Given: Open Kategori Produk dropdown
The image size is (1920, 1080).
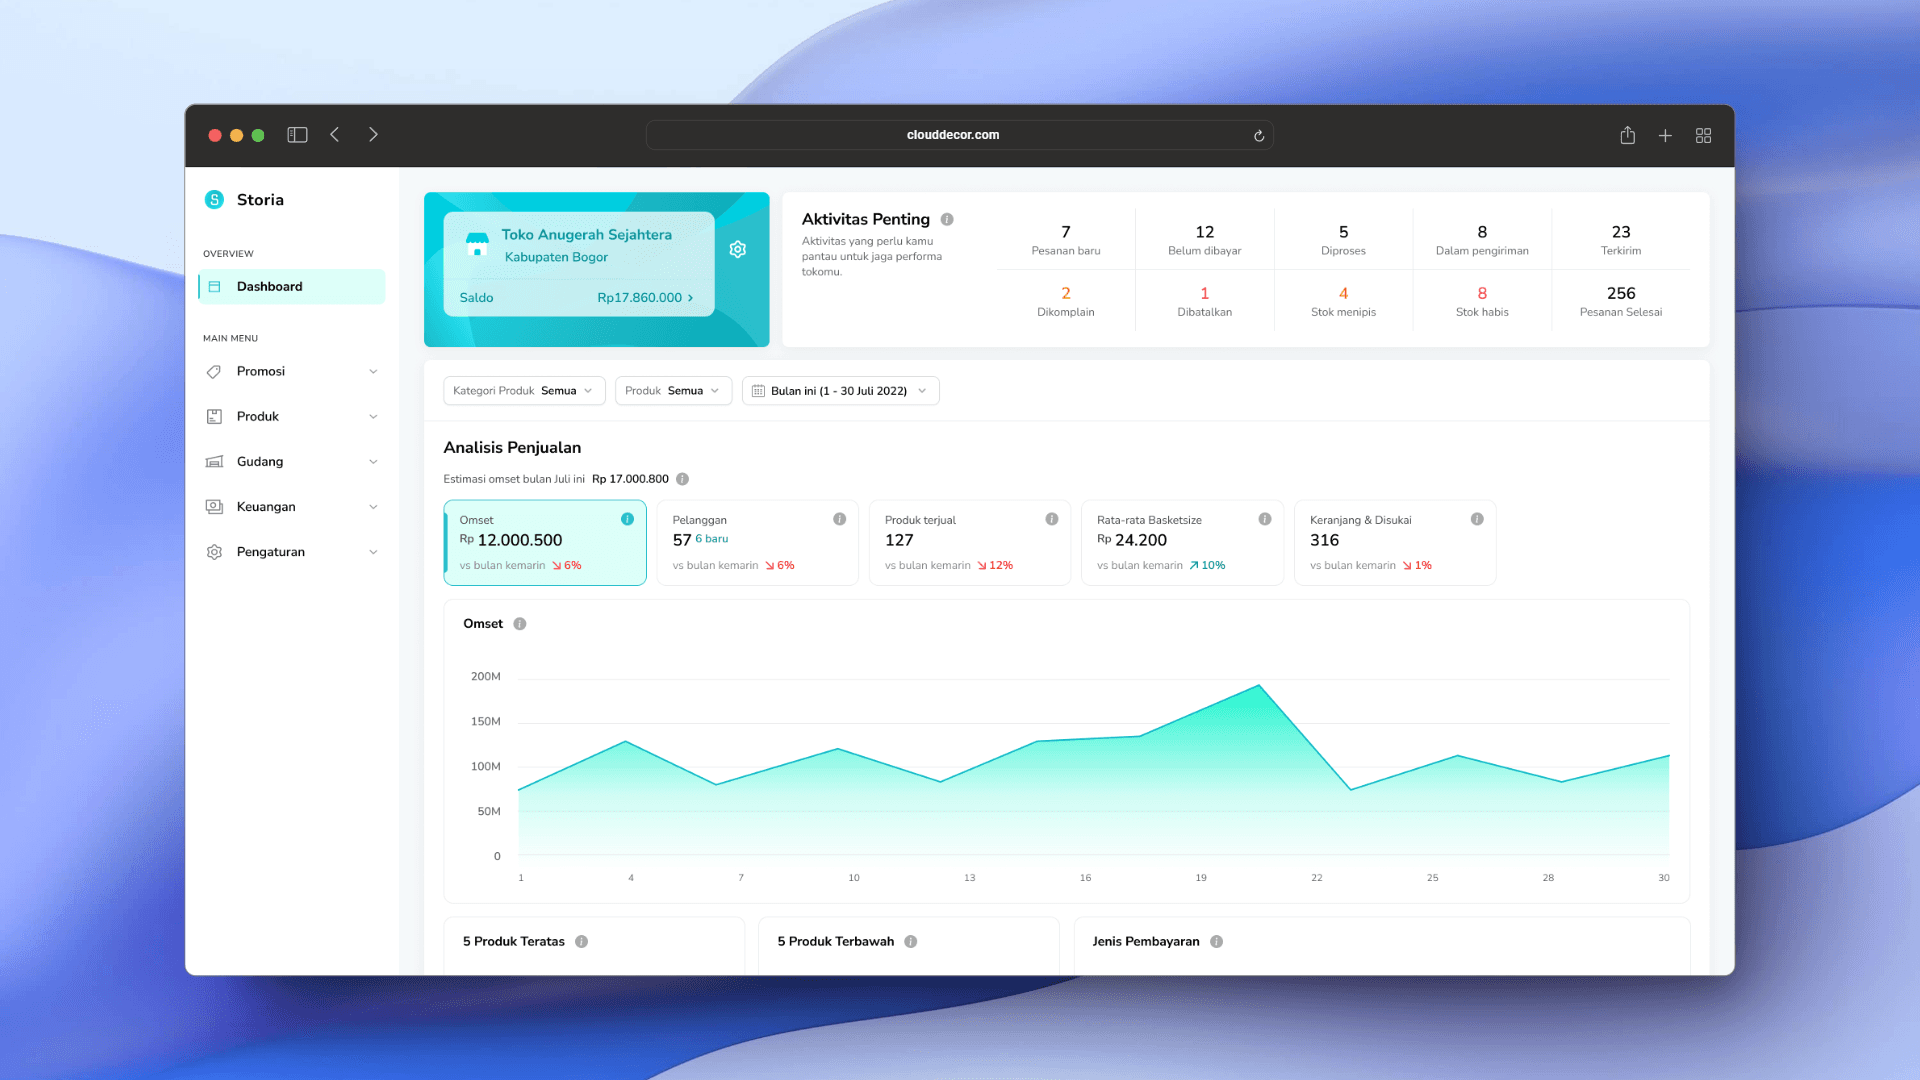Looking at the screenshot, I should coord(523,391).
